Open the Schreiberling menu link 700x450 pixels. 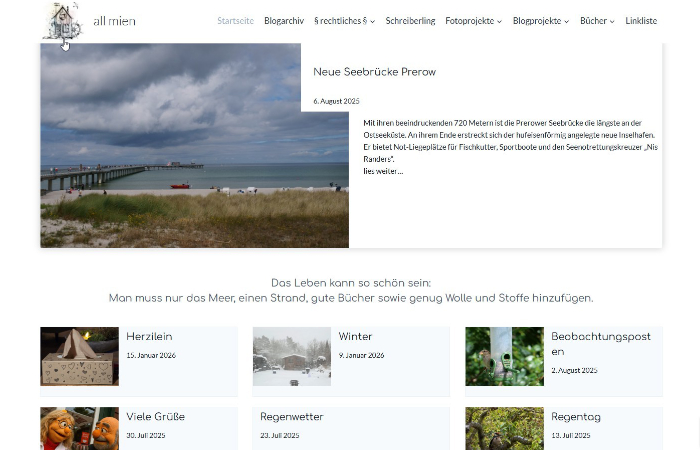(x=410, y=21)
